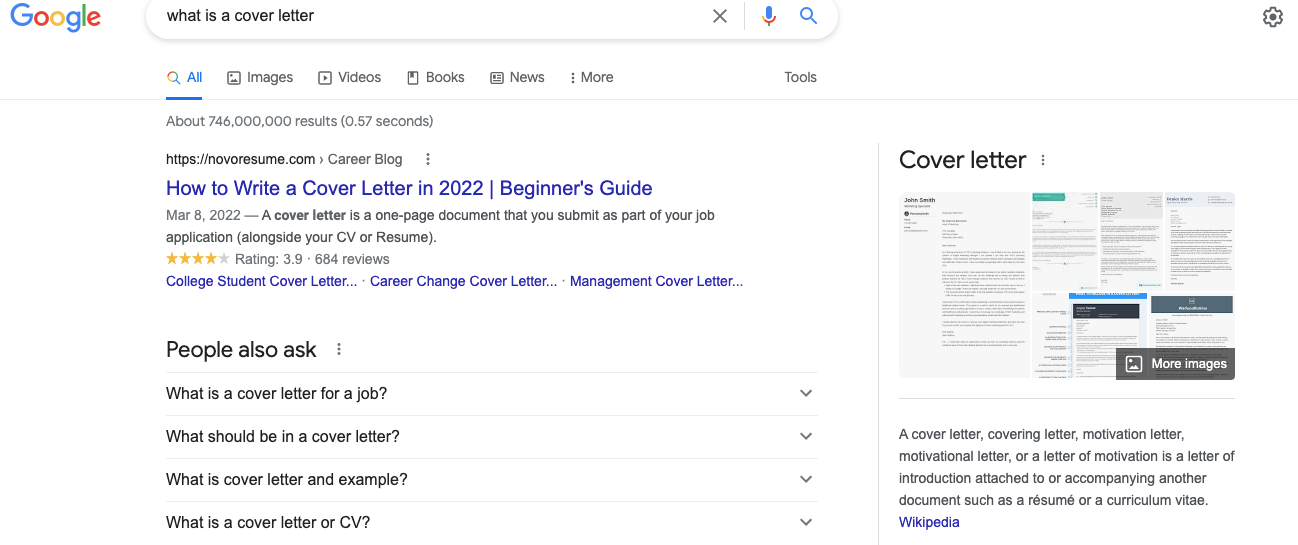Start voice search with the microphone icon
Image resolution: width=1298 pixels, height=545 pixels.
[x=769, y=16]
